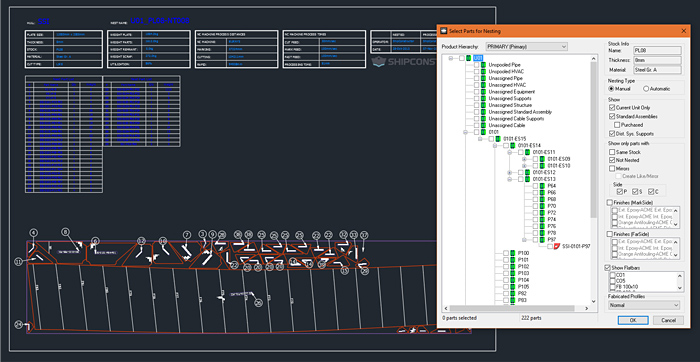Click the Cancel button
This screenshot has height=362, width=700.
pyautogui.click(x=668, y=320)
